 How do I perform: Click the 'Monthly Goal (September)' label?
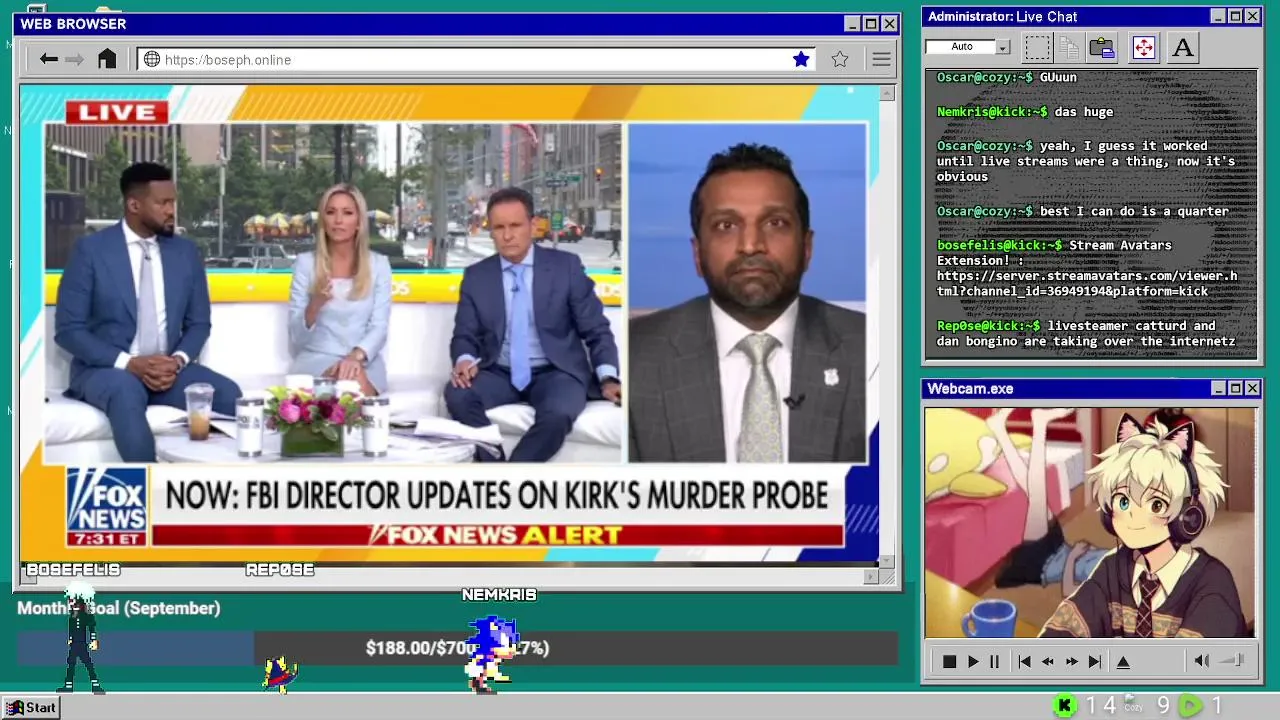pyautogui.click(x=119, y=608)
